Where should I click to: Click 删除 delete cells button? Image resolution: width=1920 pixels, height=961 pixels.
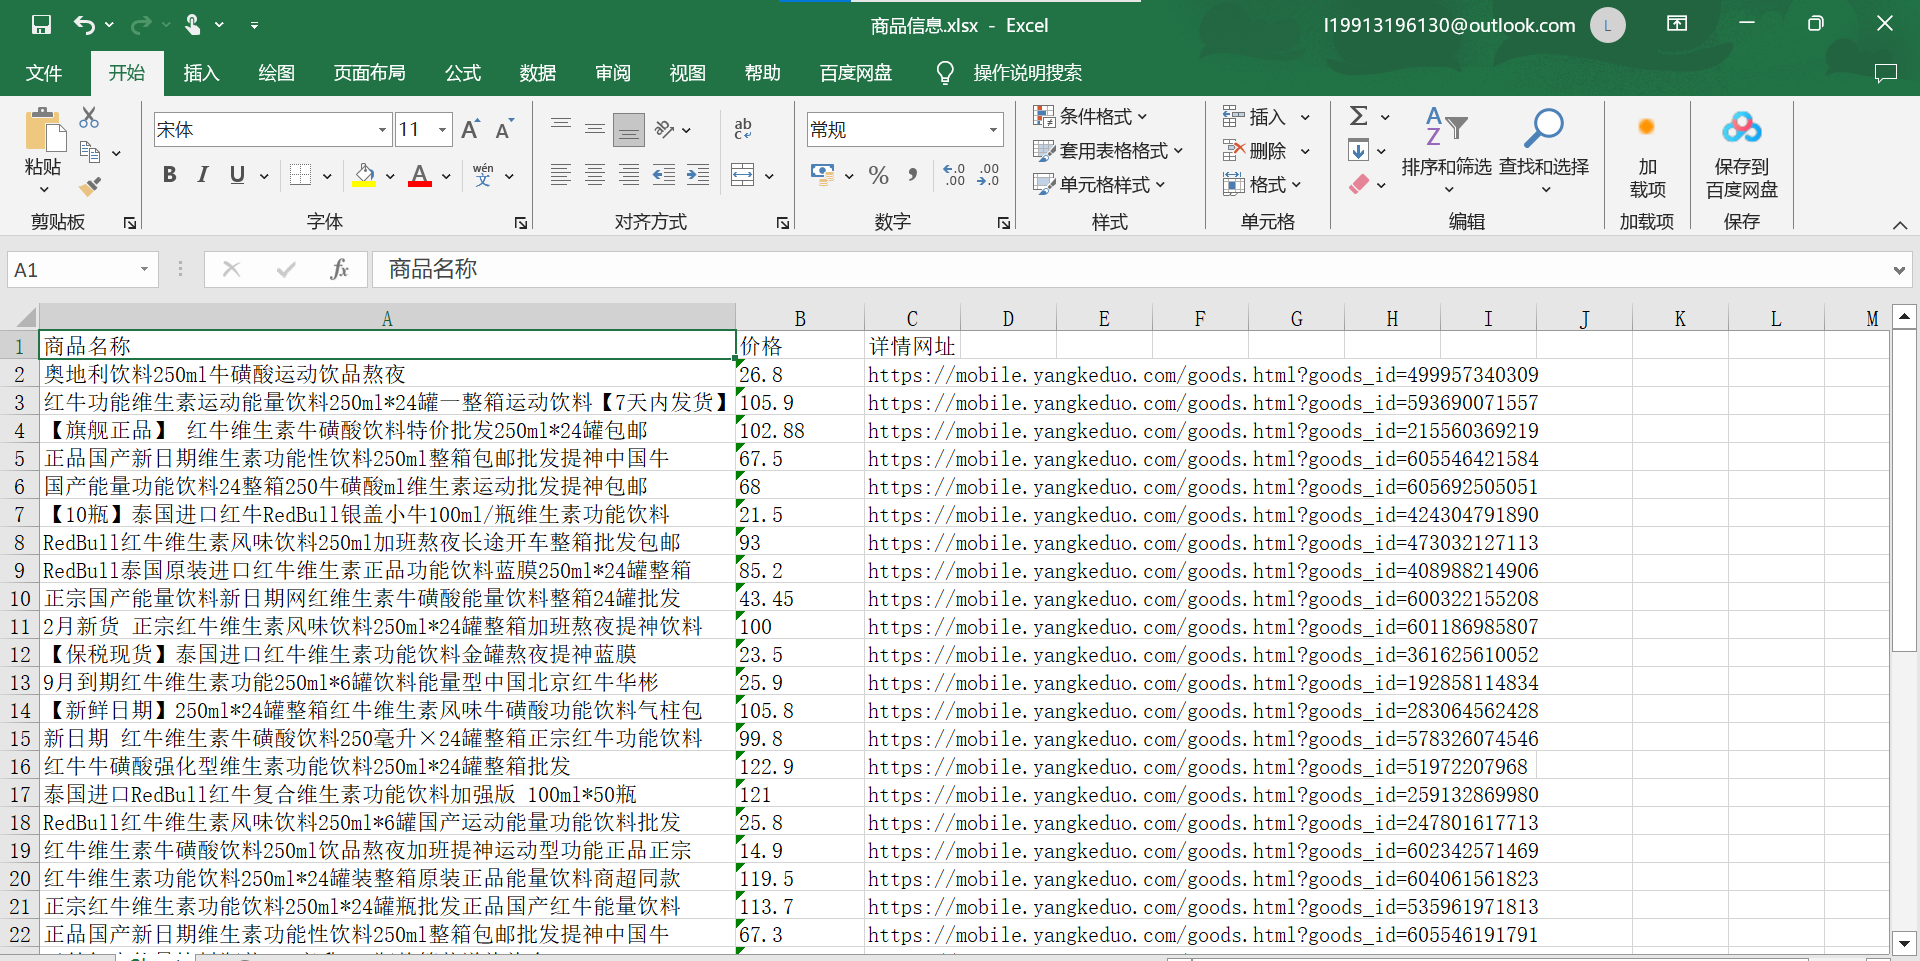coord(1254,151)
